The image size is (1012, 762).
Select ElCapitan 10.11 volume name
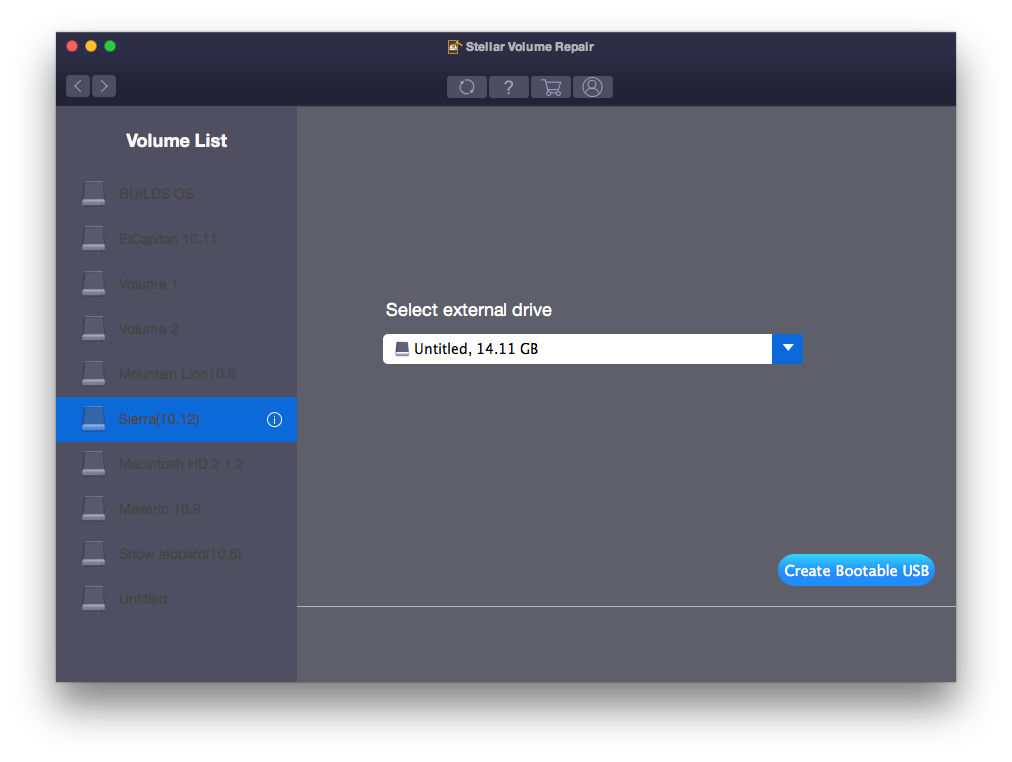(x=168, y=239)
